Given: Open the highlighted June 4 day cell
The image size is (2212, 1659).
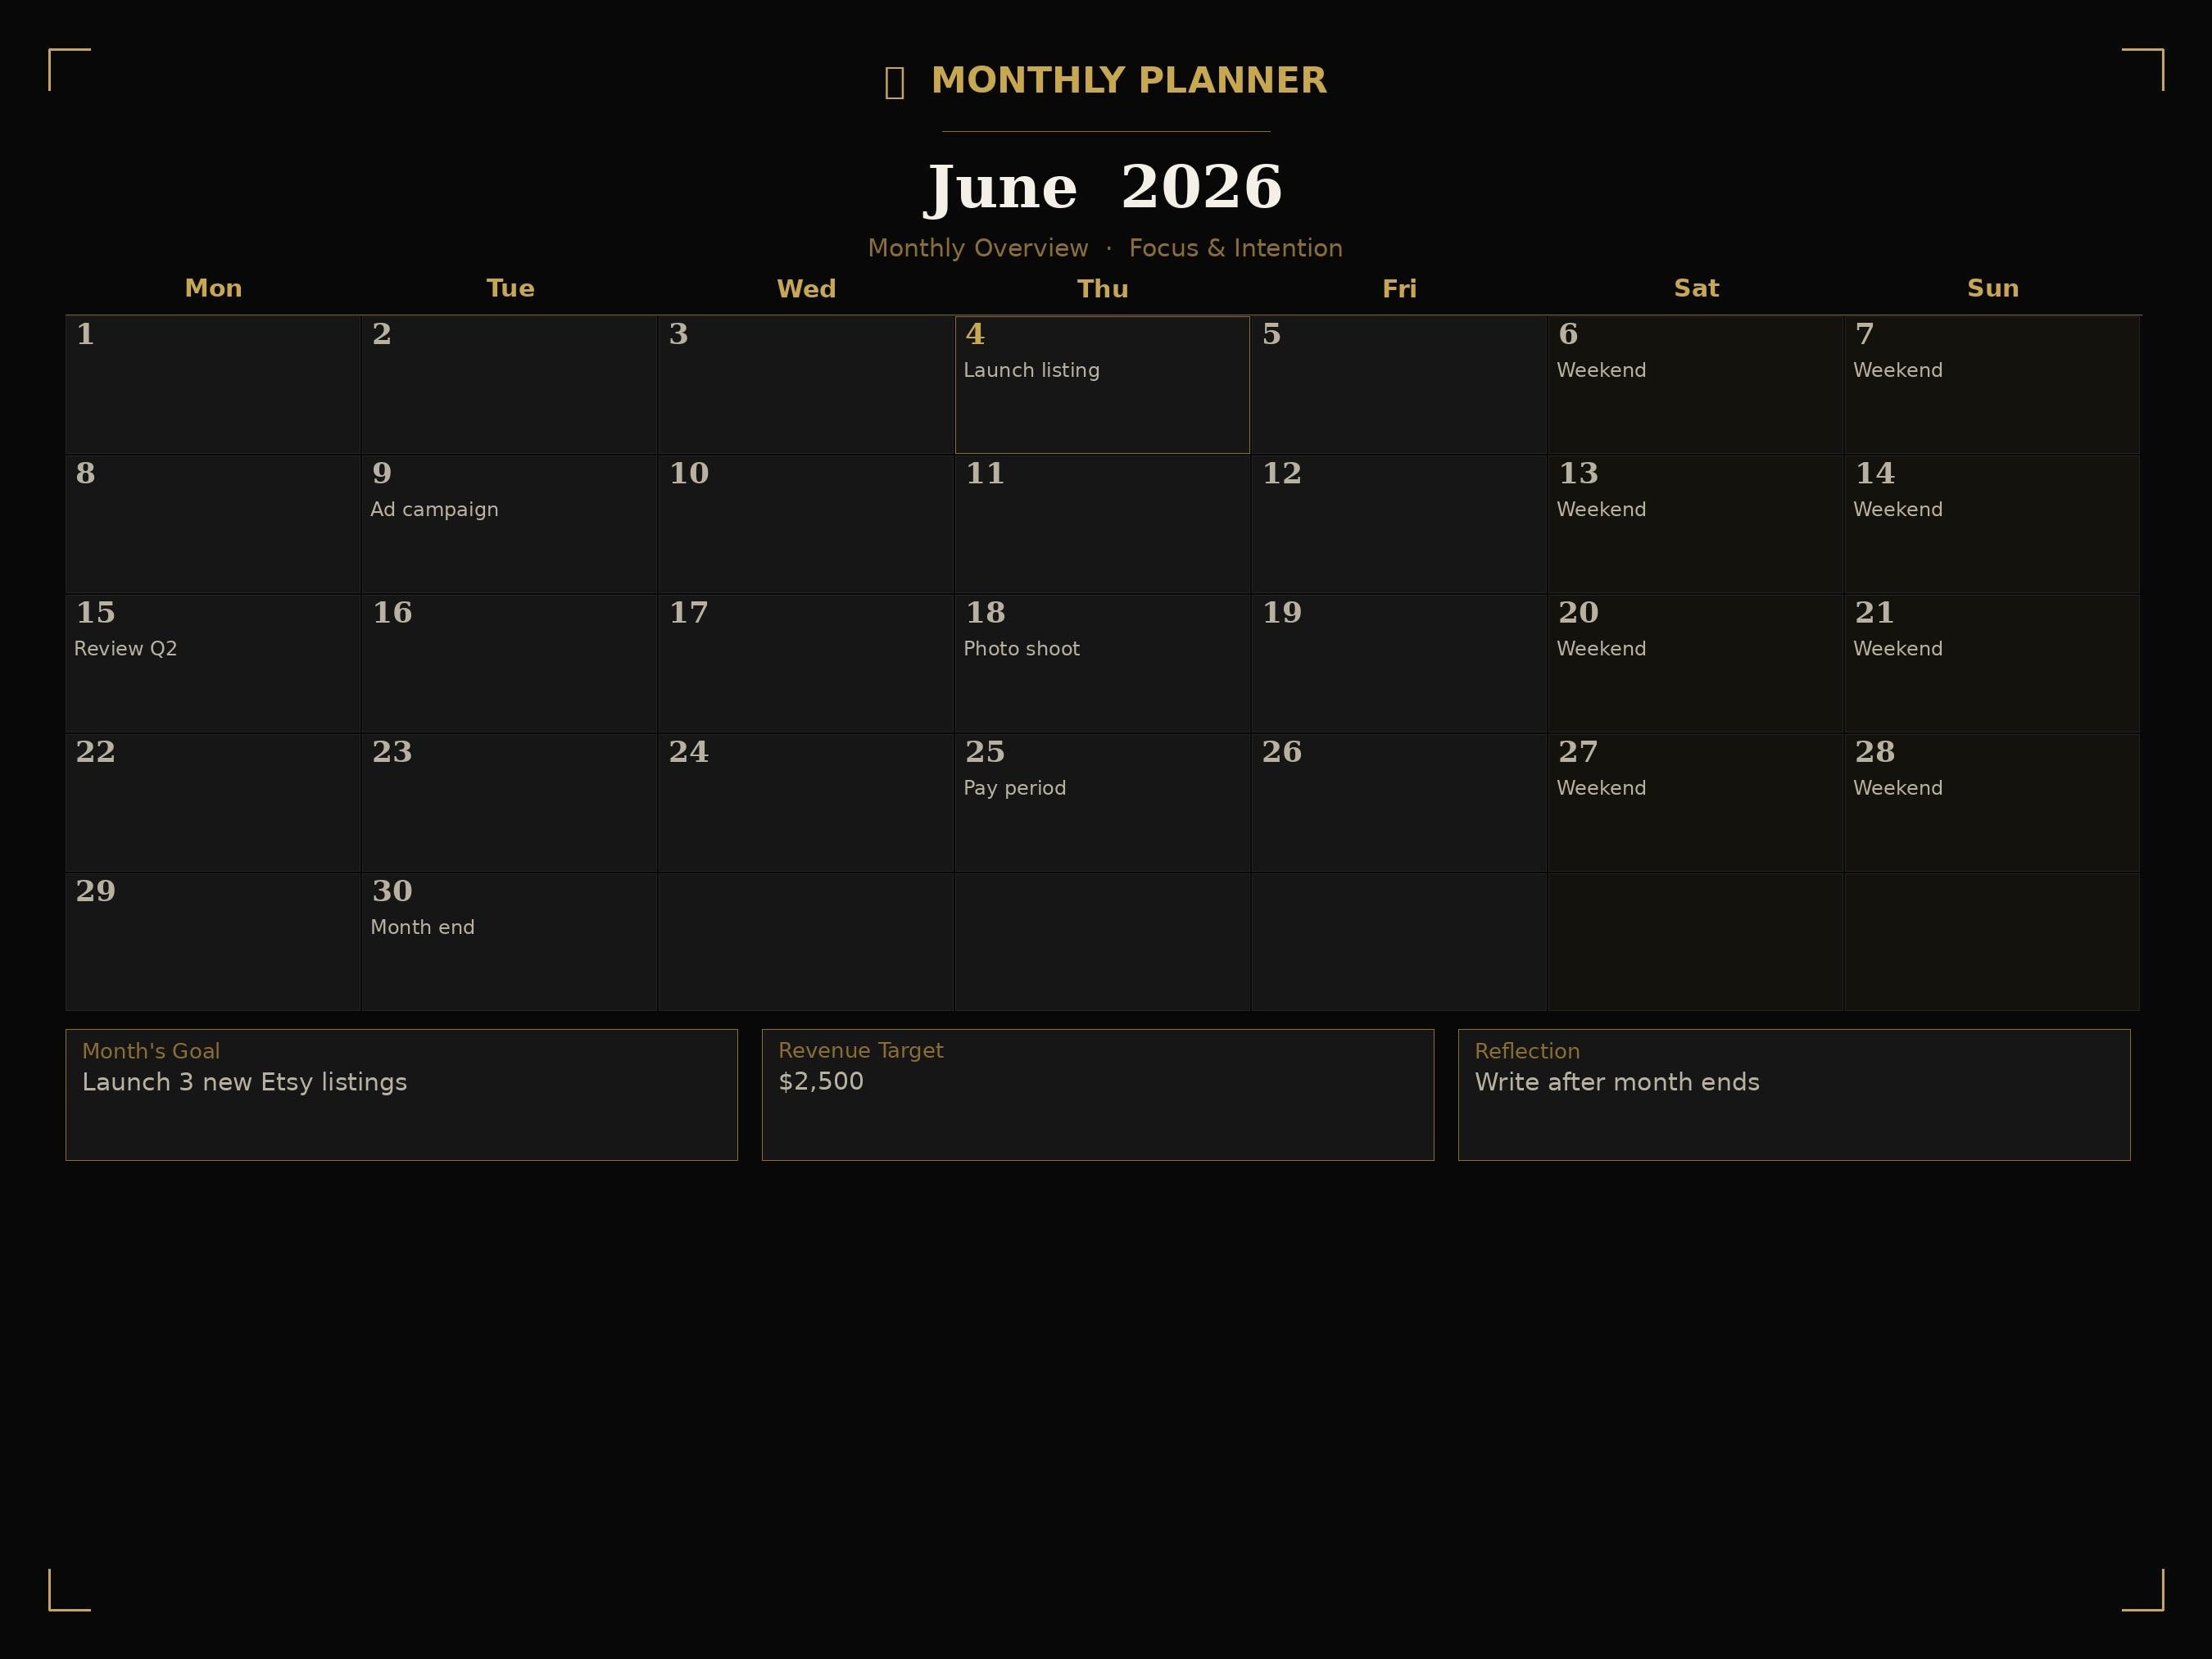Looking at the screenshot, I should [x=1102, y=385].
